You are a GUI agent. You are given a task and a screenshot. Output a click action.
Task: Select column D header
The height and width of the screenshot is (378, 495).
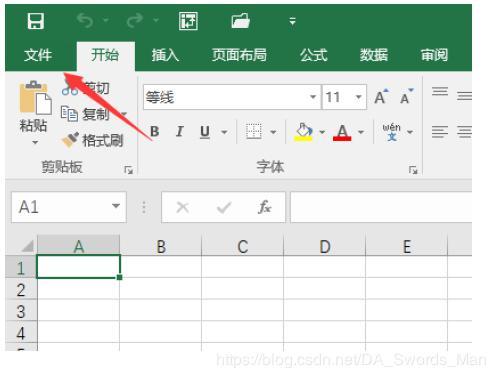(x=325, y=246)
